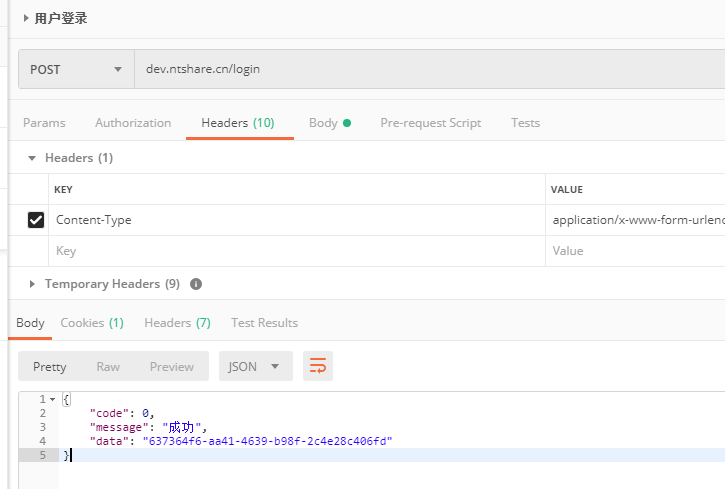
Task: Switch to Raw response view
Action: click(x=108, y=367)
